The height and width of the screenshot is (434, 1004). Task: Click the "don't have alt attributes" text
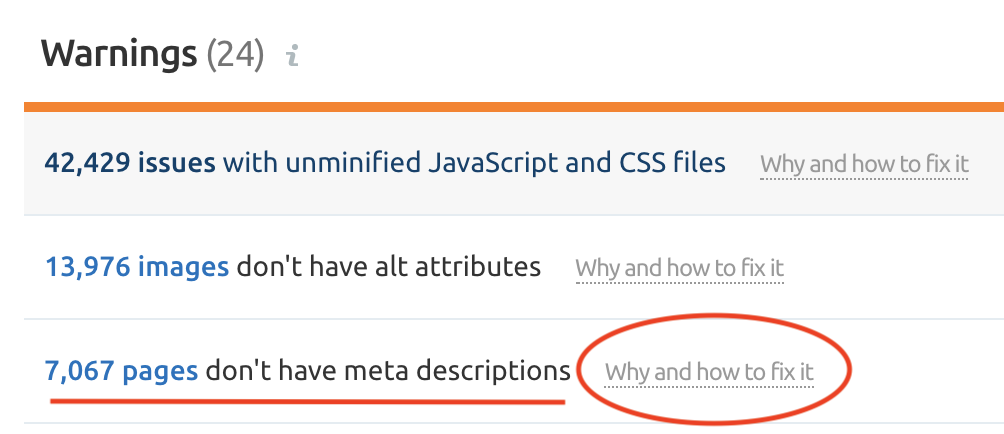pos(388,267)
